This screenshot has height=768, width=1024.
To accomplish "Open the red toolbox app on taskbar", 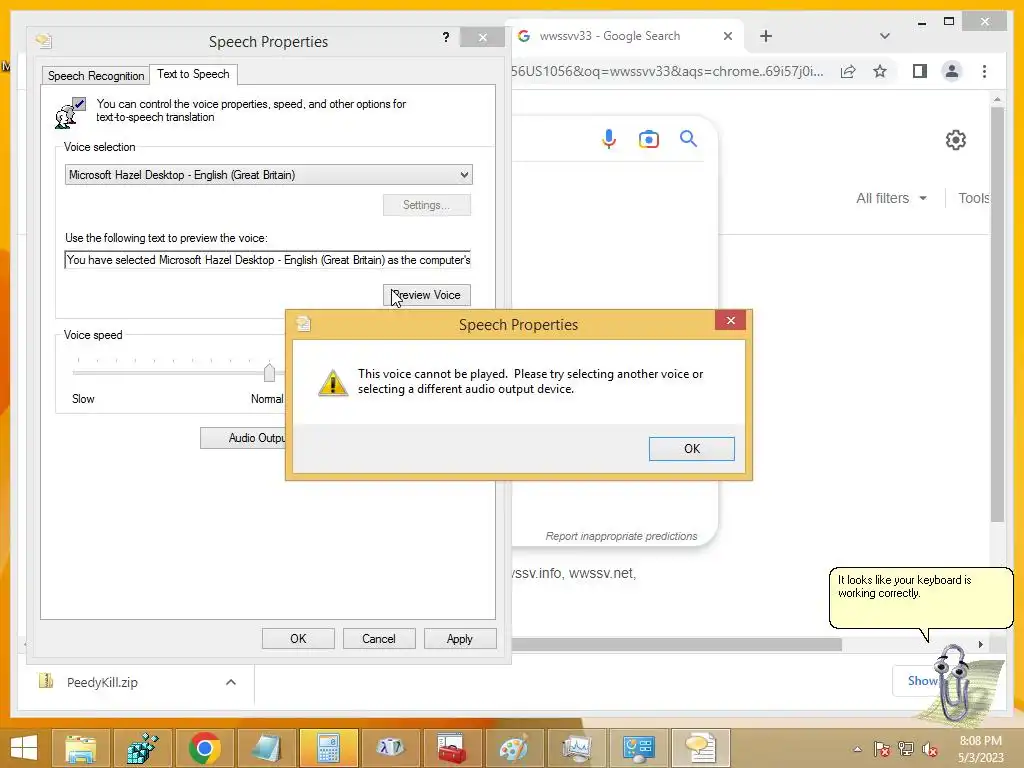I will click(453, 748).
